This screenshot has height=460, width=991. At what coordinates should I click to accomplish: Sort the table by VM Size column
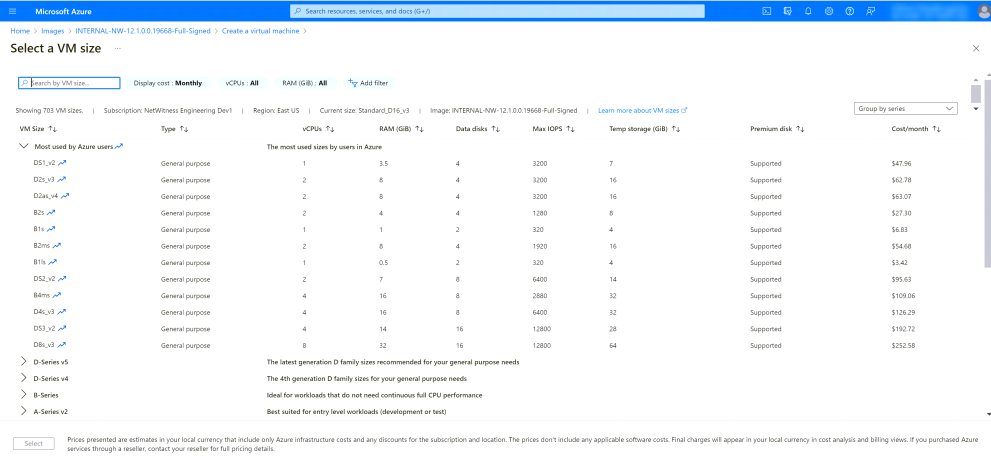coord(39,129)
